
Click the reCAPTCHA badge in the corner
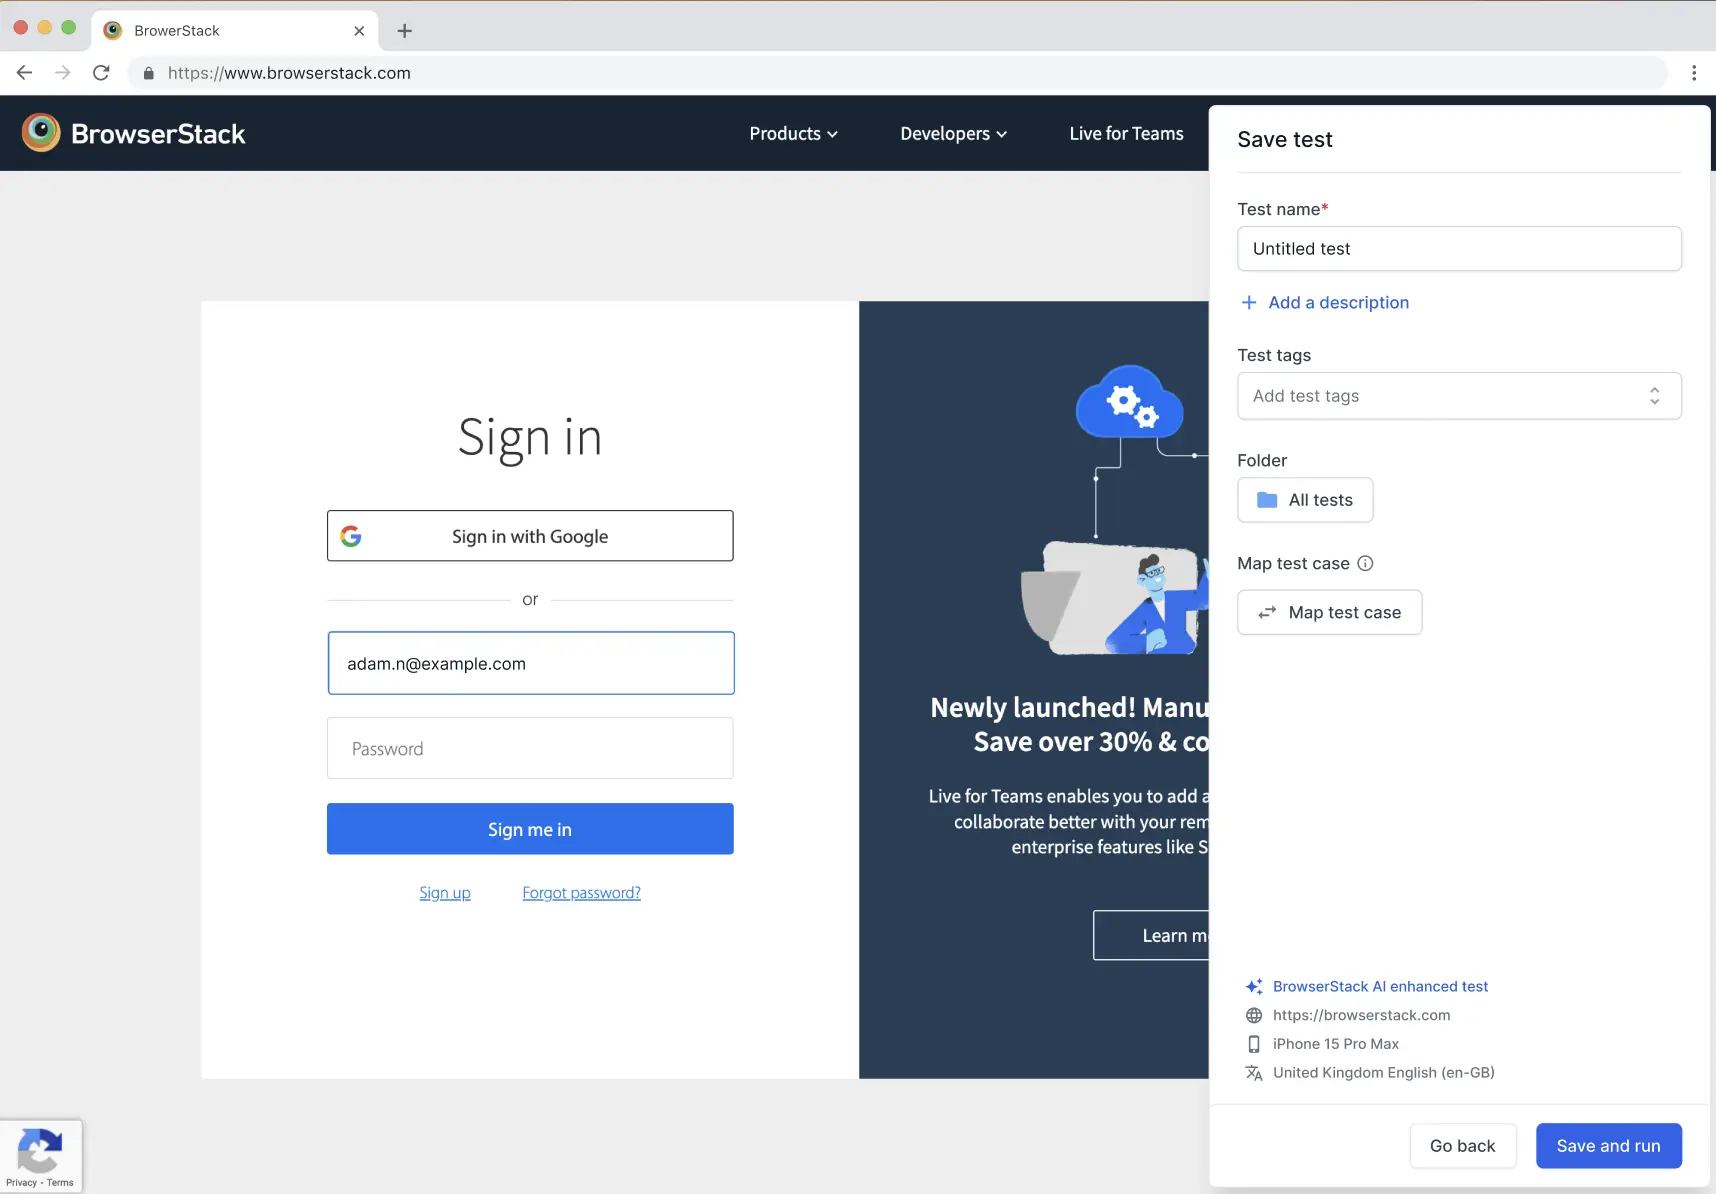[x=41, y=1155]
